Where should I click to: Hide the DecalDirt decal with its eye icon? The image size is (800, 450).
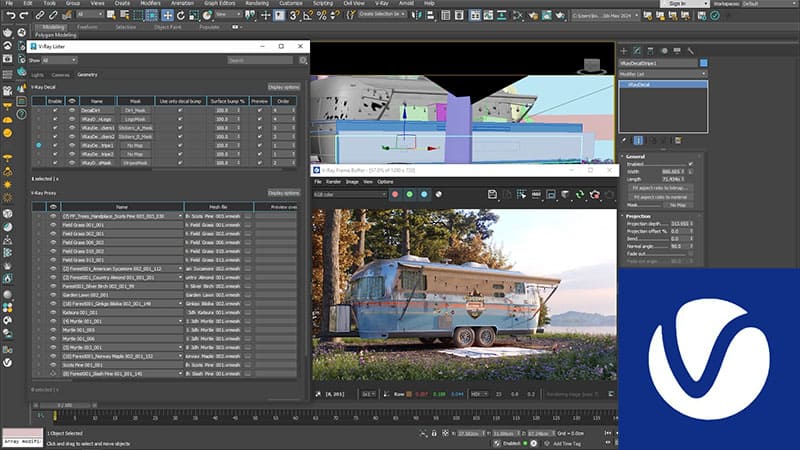72,110
